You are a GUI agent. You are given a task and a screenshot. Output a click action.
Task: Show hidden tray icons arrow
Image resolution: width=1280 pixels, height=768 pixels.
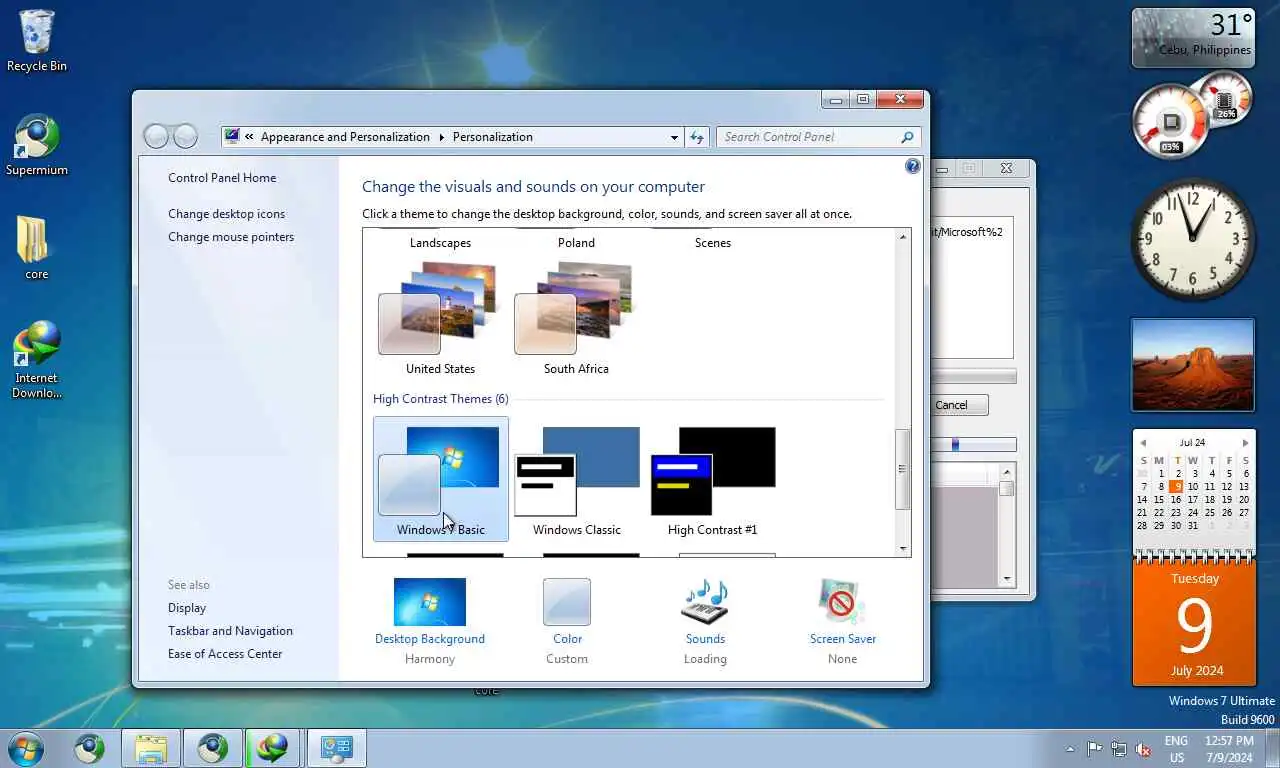click(x=1070, y=749)
